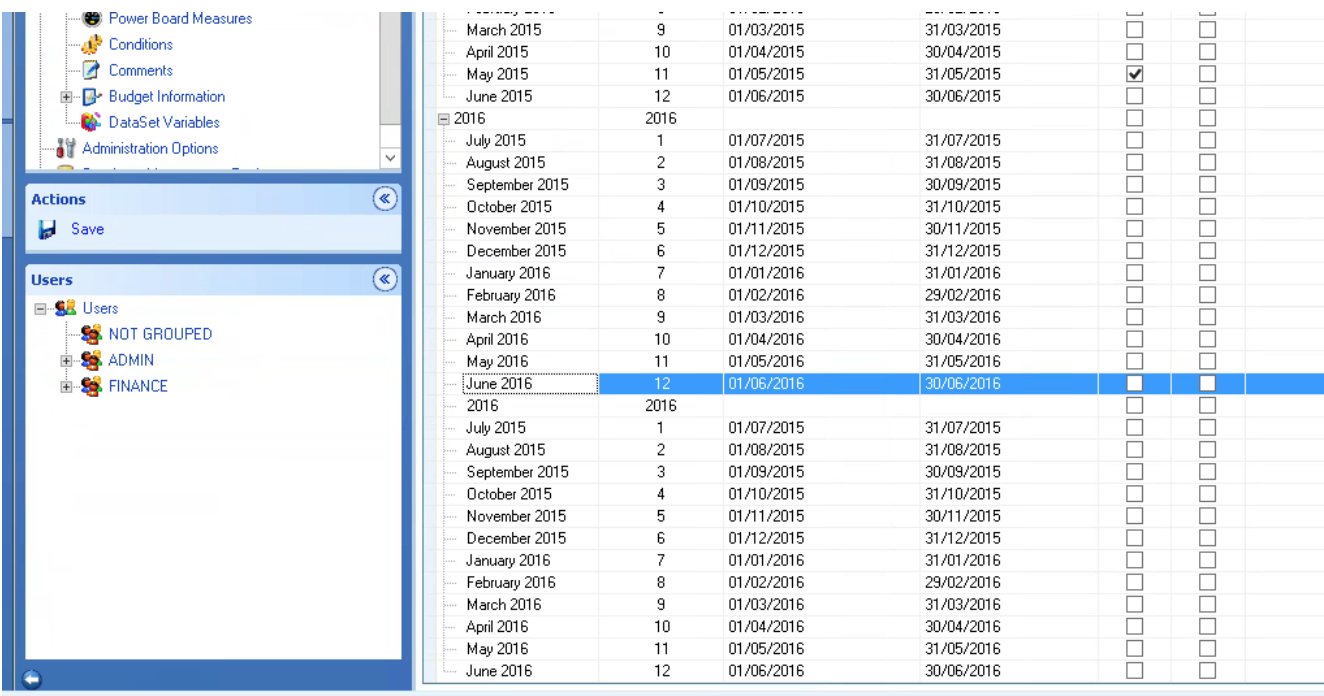Click the Save floppy disk icon
Image resolution: width=1324 pixels, height=696 pixels.
pos(46,230)
